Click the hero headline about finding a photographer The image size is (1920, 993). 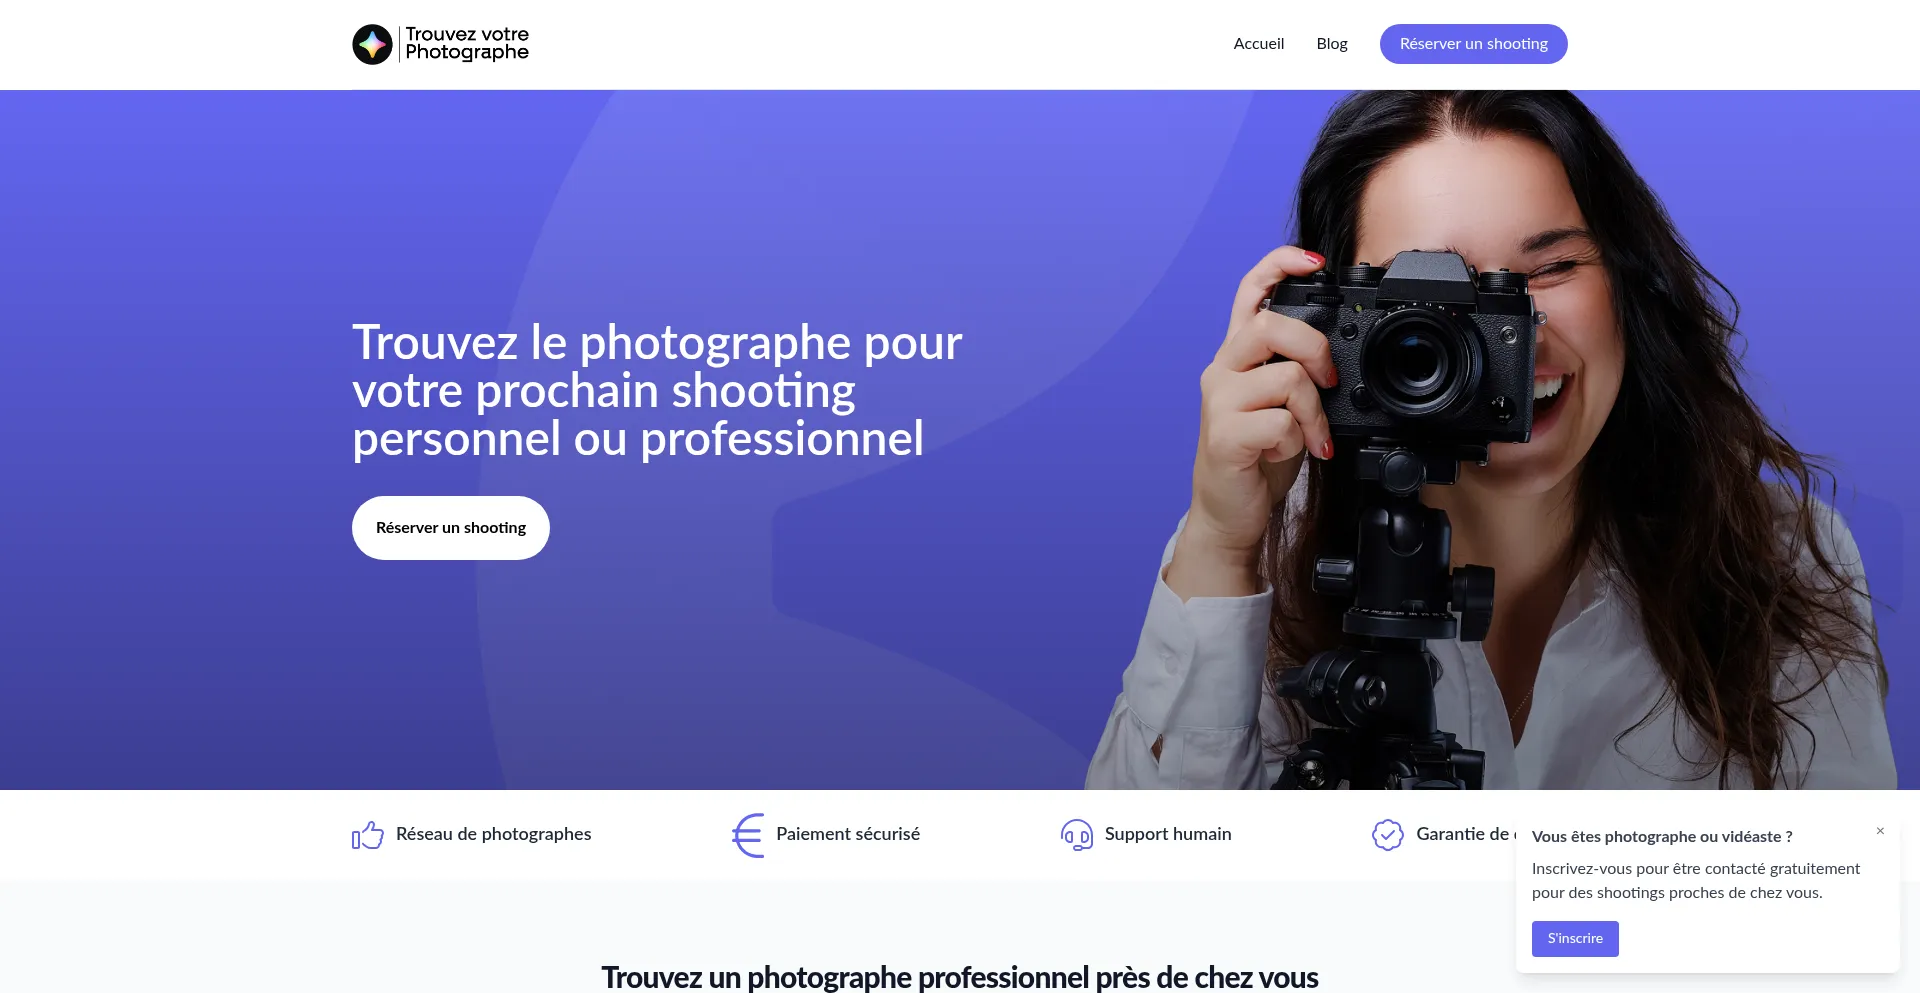coord(657,391)
